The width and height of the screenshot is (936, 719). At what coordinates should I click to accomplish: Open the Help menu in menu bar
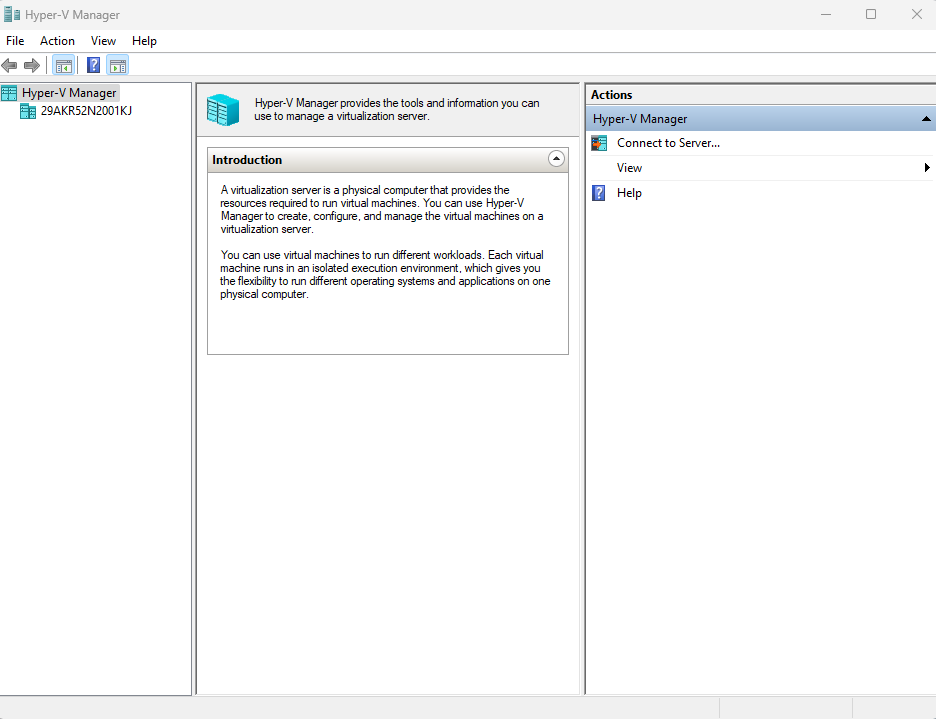click(144, 41)
